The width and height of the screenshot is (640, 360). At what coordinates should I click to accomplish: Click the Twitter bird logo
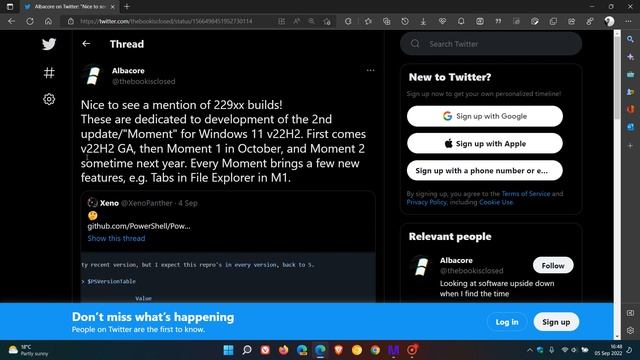[49, 44]
